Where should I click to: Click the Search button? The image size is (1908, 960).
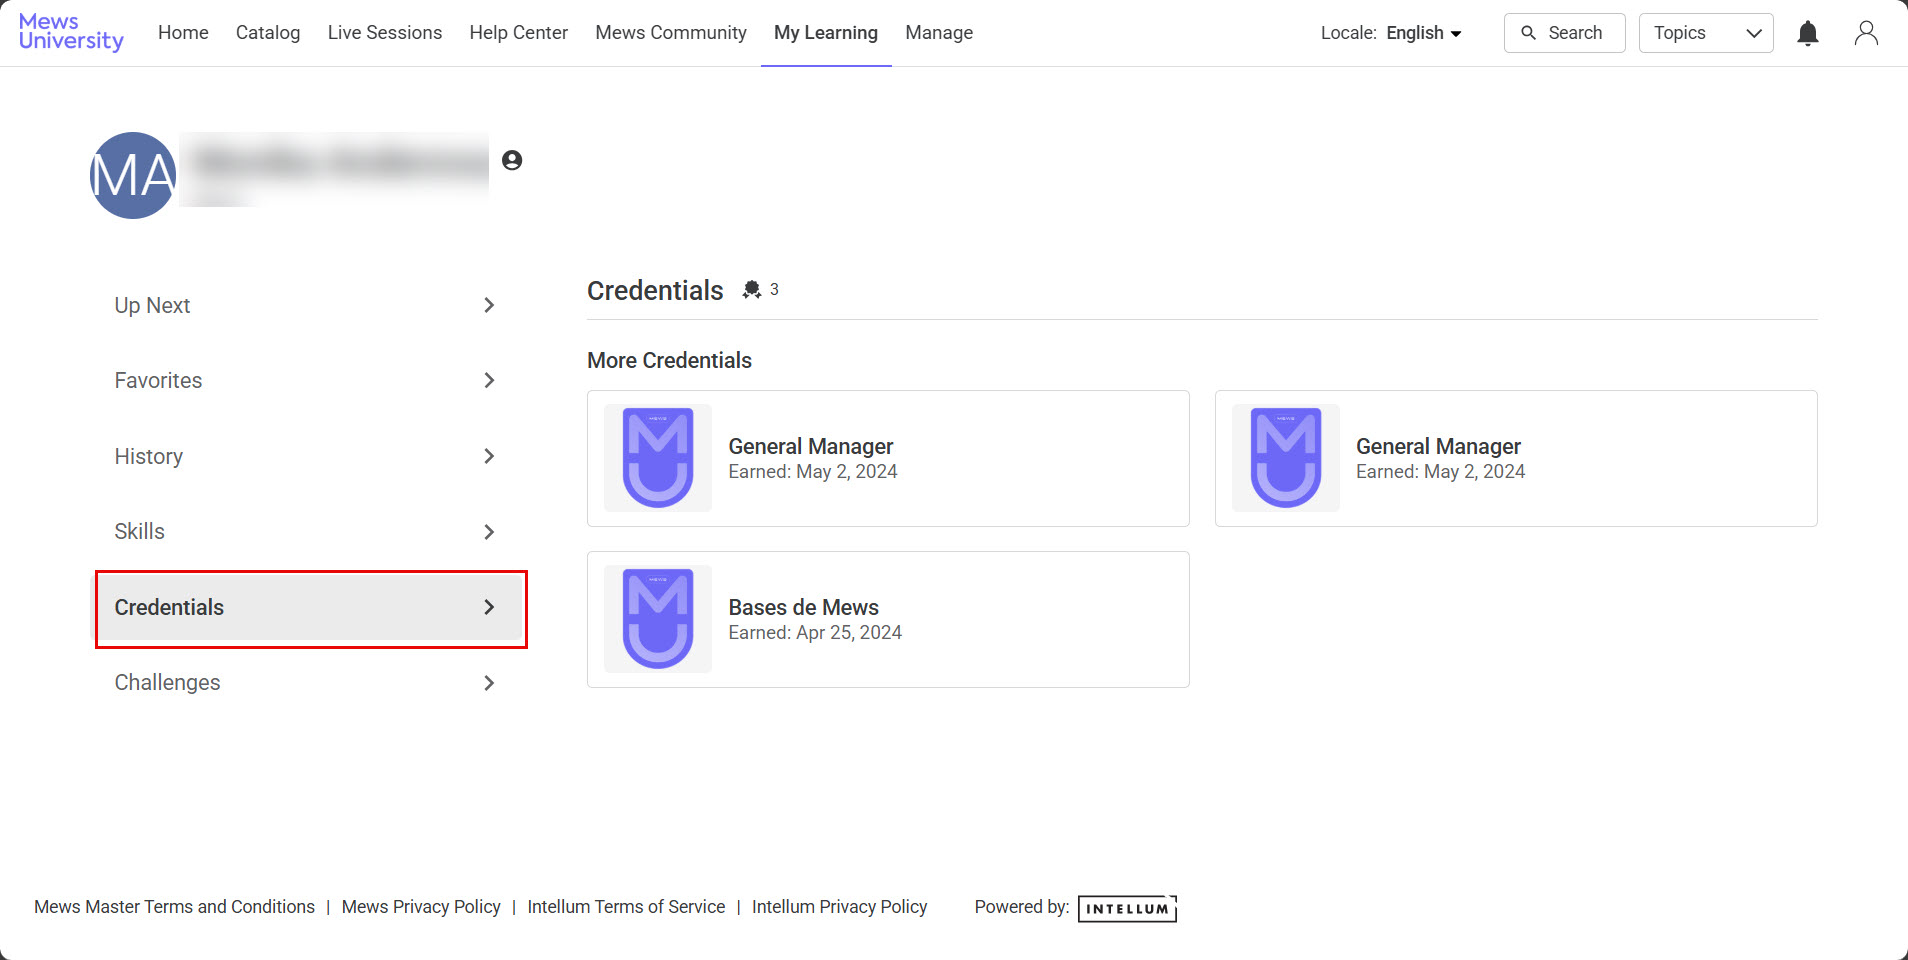[x=1565, y=33]
